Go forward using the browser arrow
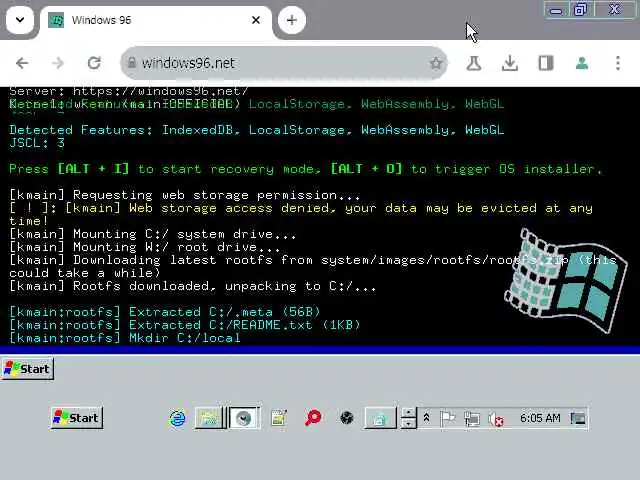640x480 pixels. point(58,63)
